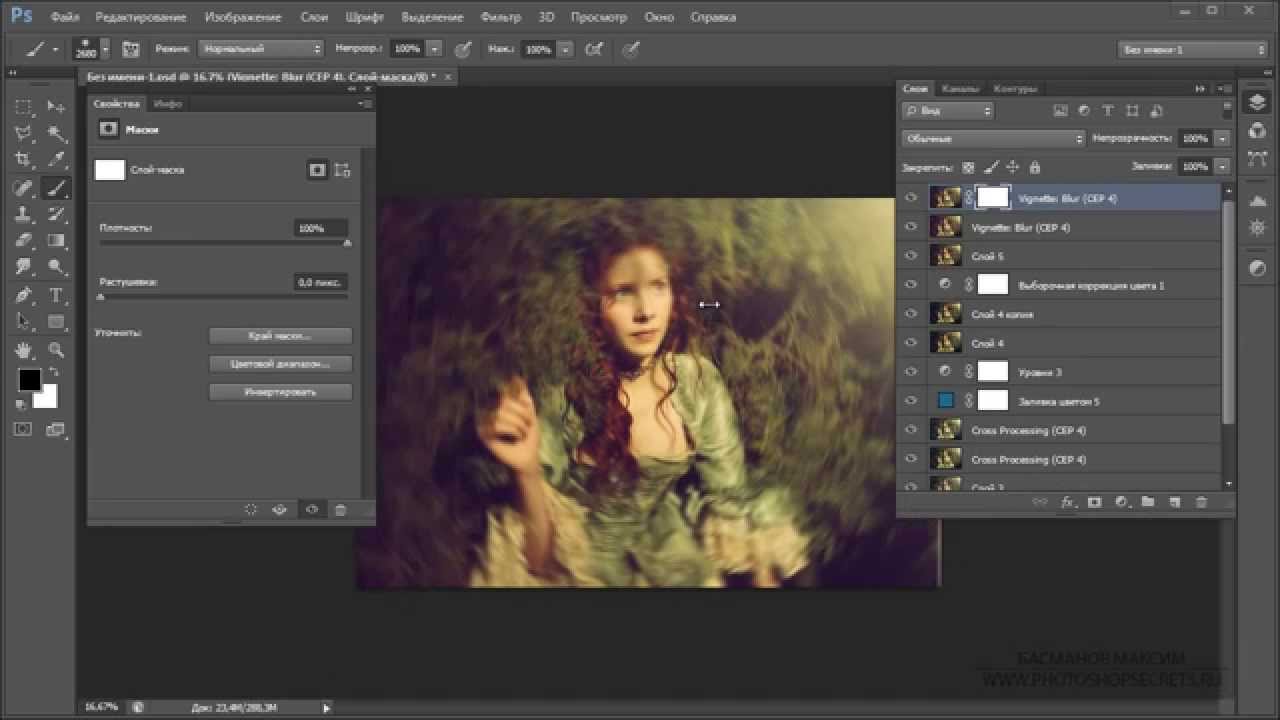This screenshot has width=1280, height=720.
Task: Click the foreground color swatch
Action: click(29, 380)
